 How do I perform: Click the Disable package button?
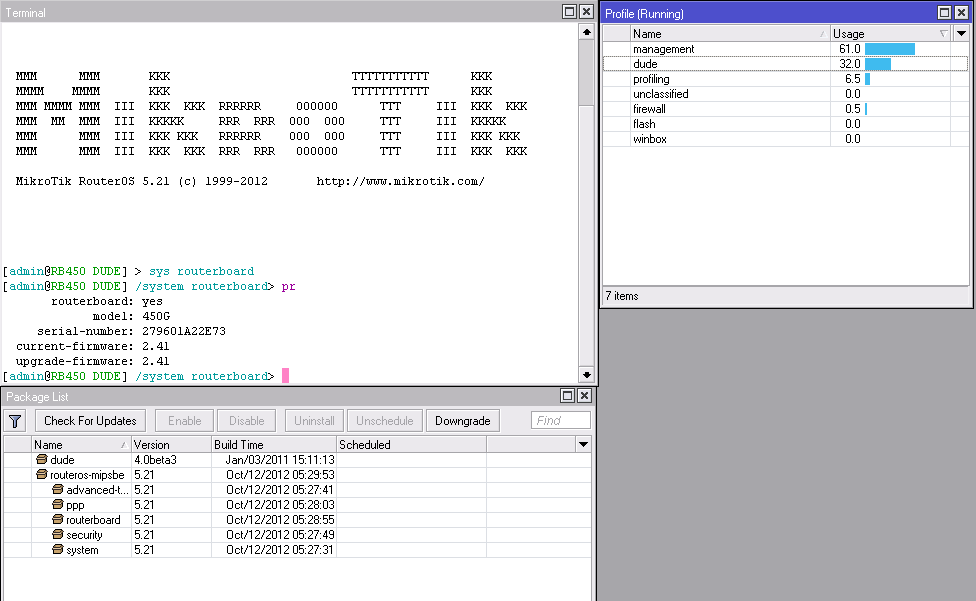click(x=246, y=421)
